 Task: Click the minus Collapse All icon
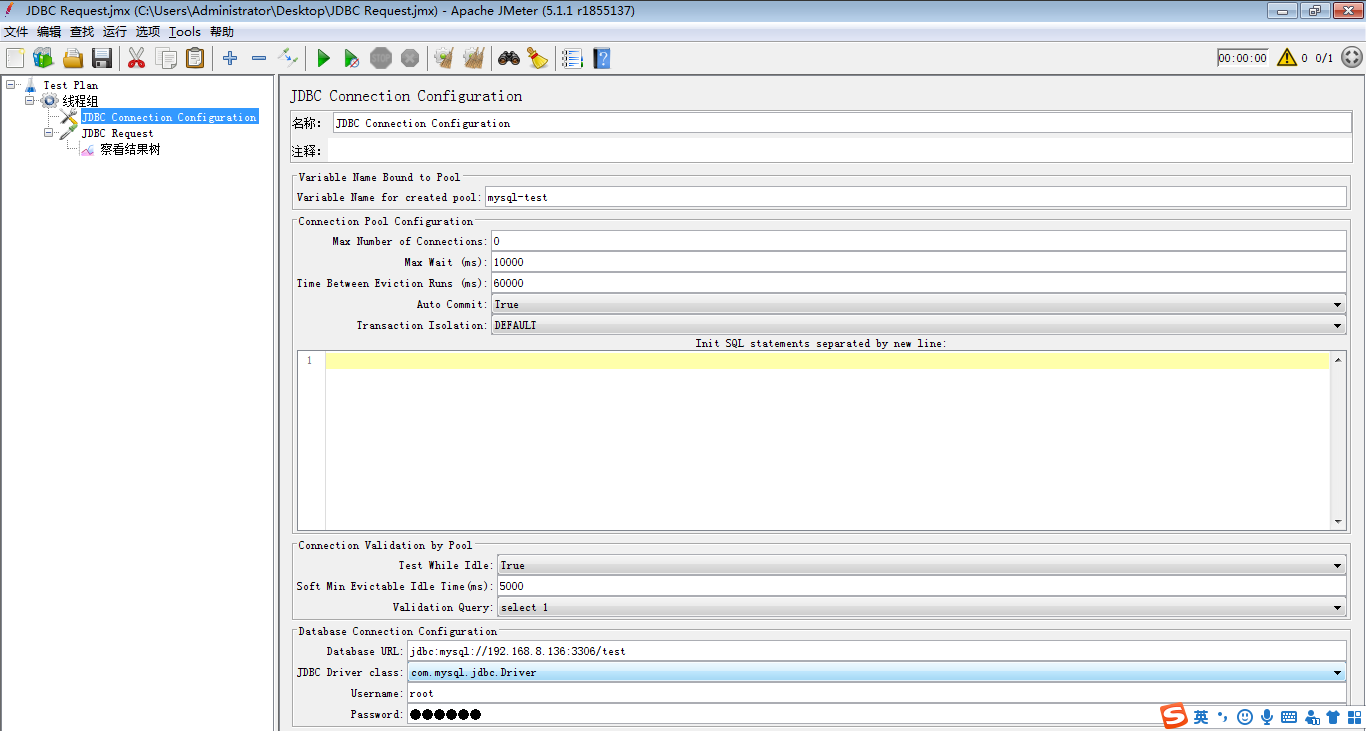click(259, 58)
